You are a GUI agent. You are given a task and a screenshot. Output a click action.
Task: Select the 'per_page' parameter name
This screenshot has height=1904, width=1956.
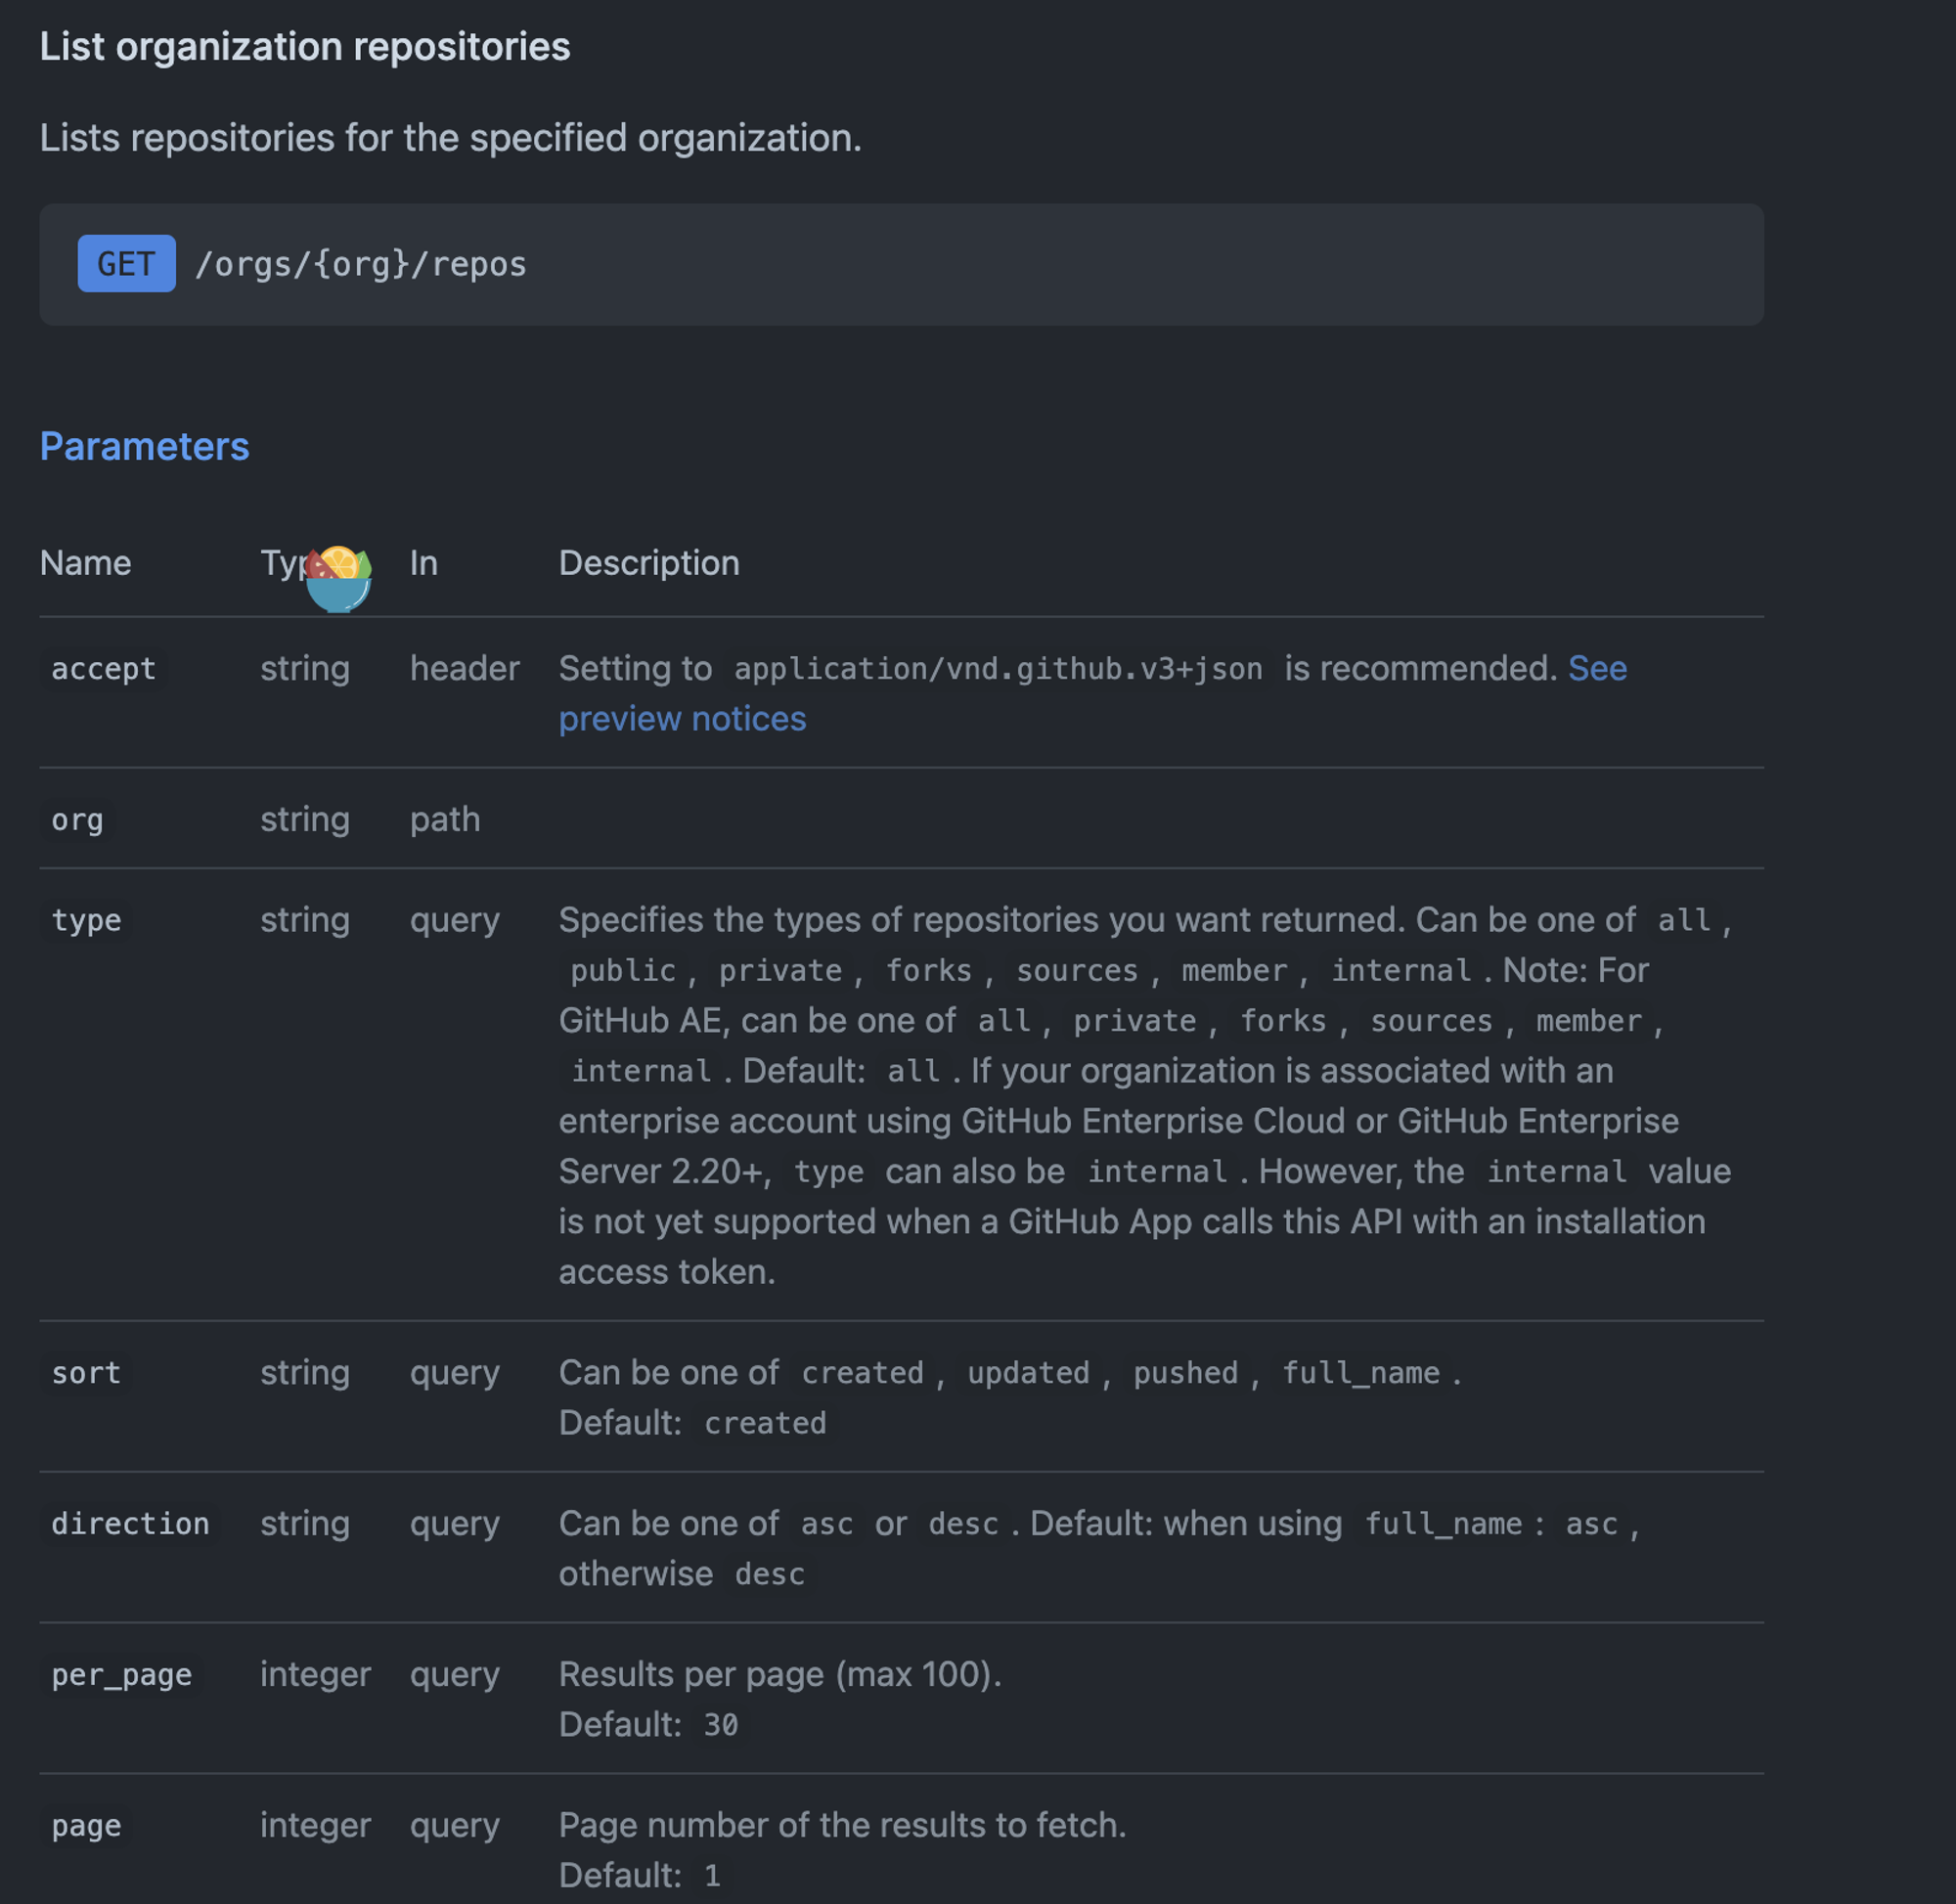click(x=121, y=1675)
